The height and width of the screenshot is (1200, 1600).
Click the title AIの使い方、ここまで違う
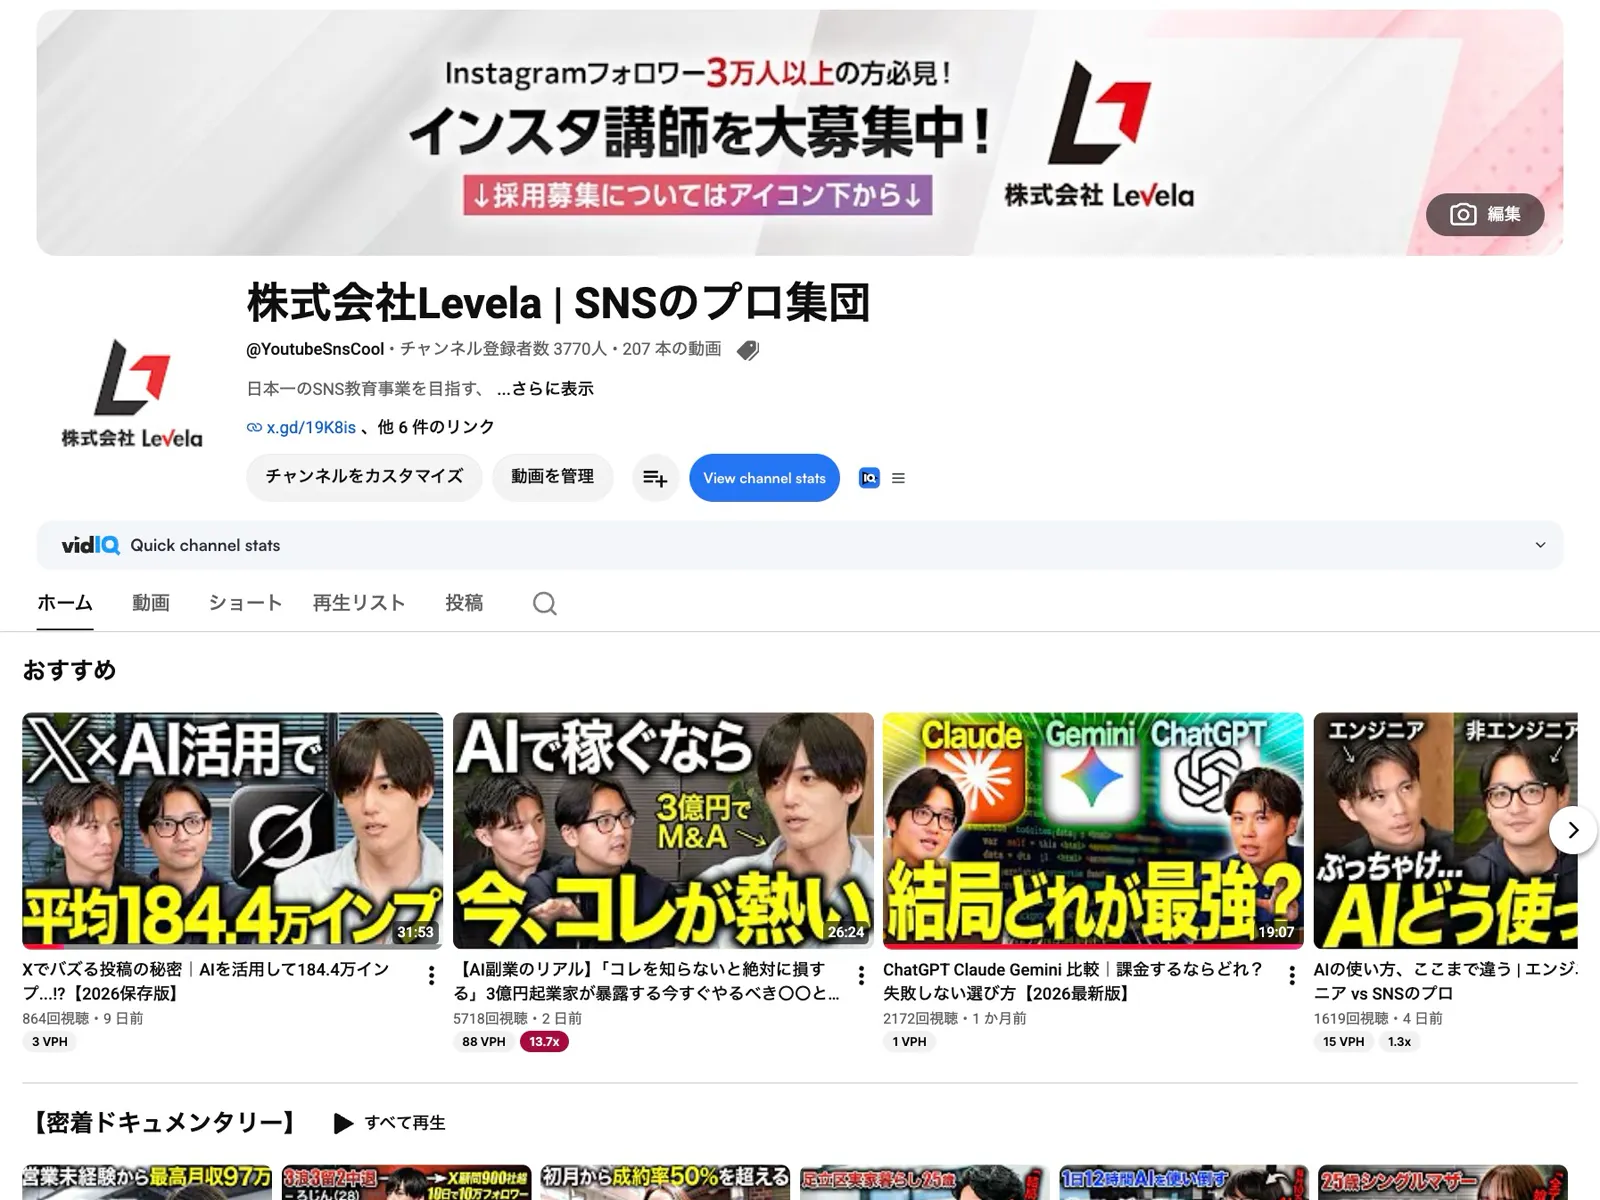(1445, 981)
